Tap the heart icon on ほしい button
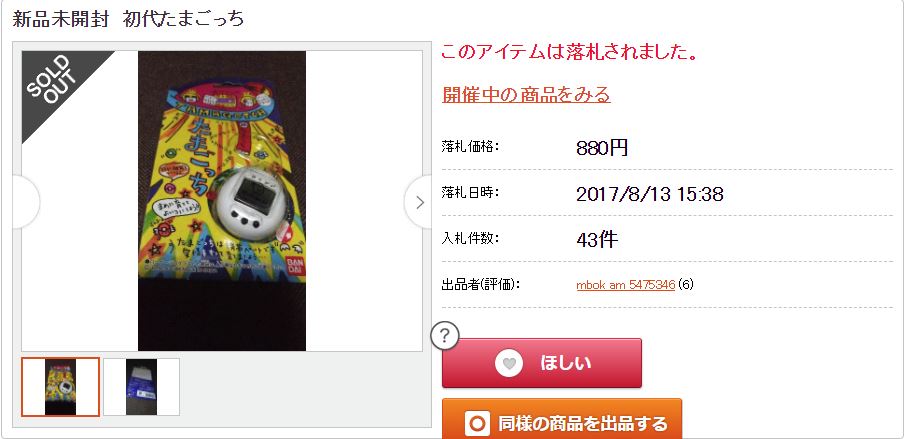Image resolution: width=910 pixels, height=439 pixels. click(509, 364)
